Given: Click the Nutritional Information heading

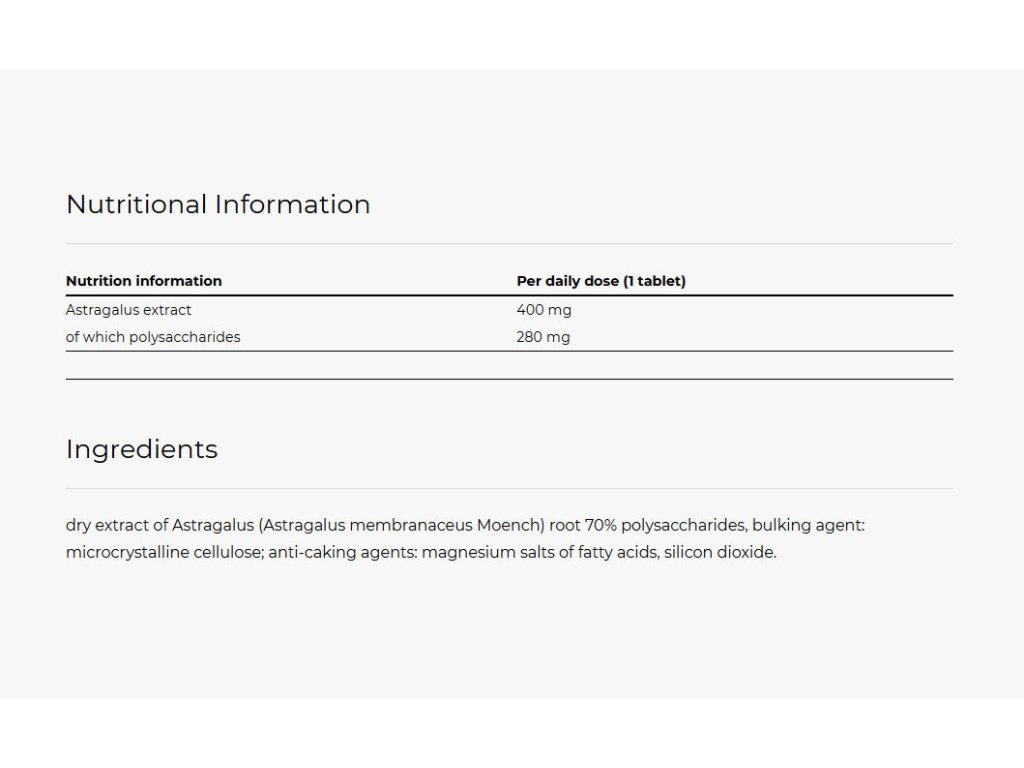Looking at the screenshot, I should click(x=218, y=204).
